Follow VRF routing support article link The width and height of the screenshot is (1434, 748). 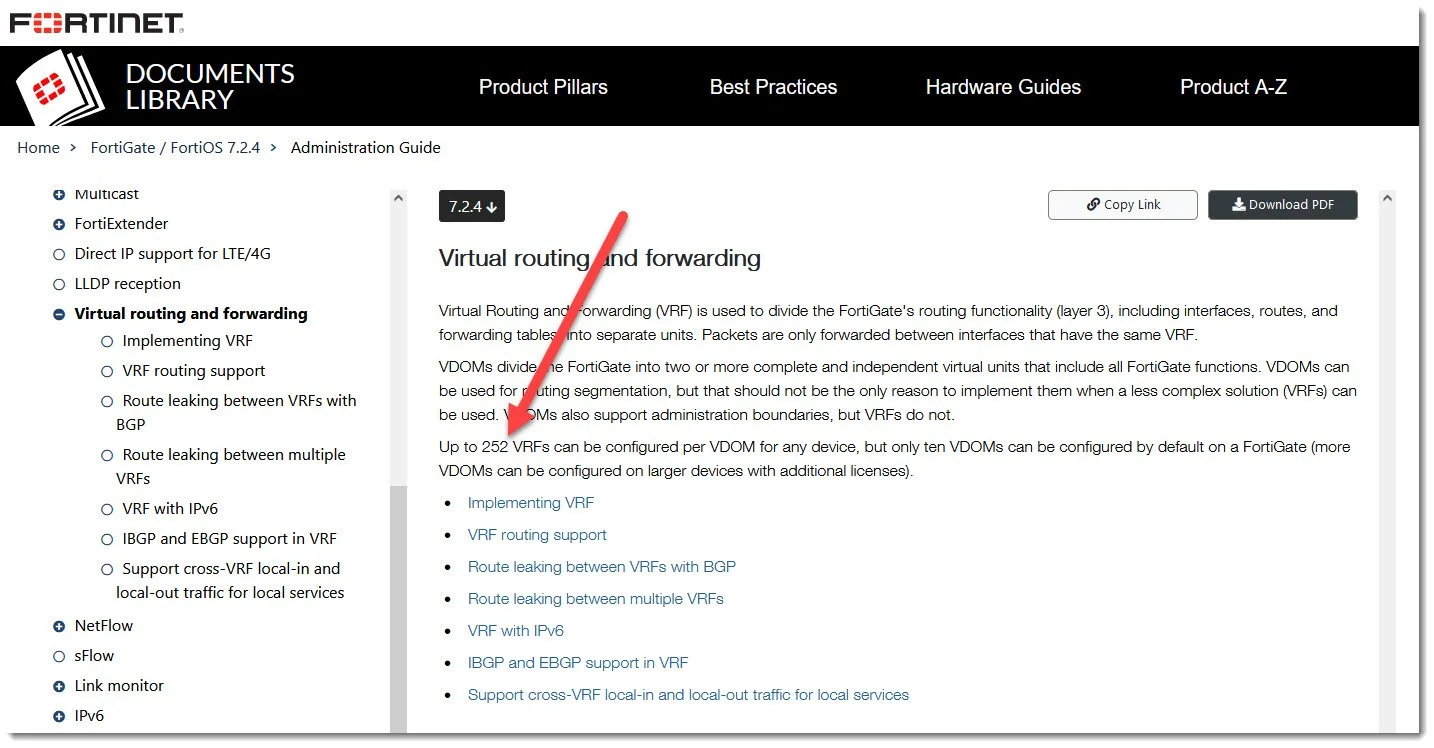pyautogui.click(x=537, y=535)
